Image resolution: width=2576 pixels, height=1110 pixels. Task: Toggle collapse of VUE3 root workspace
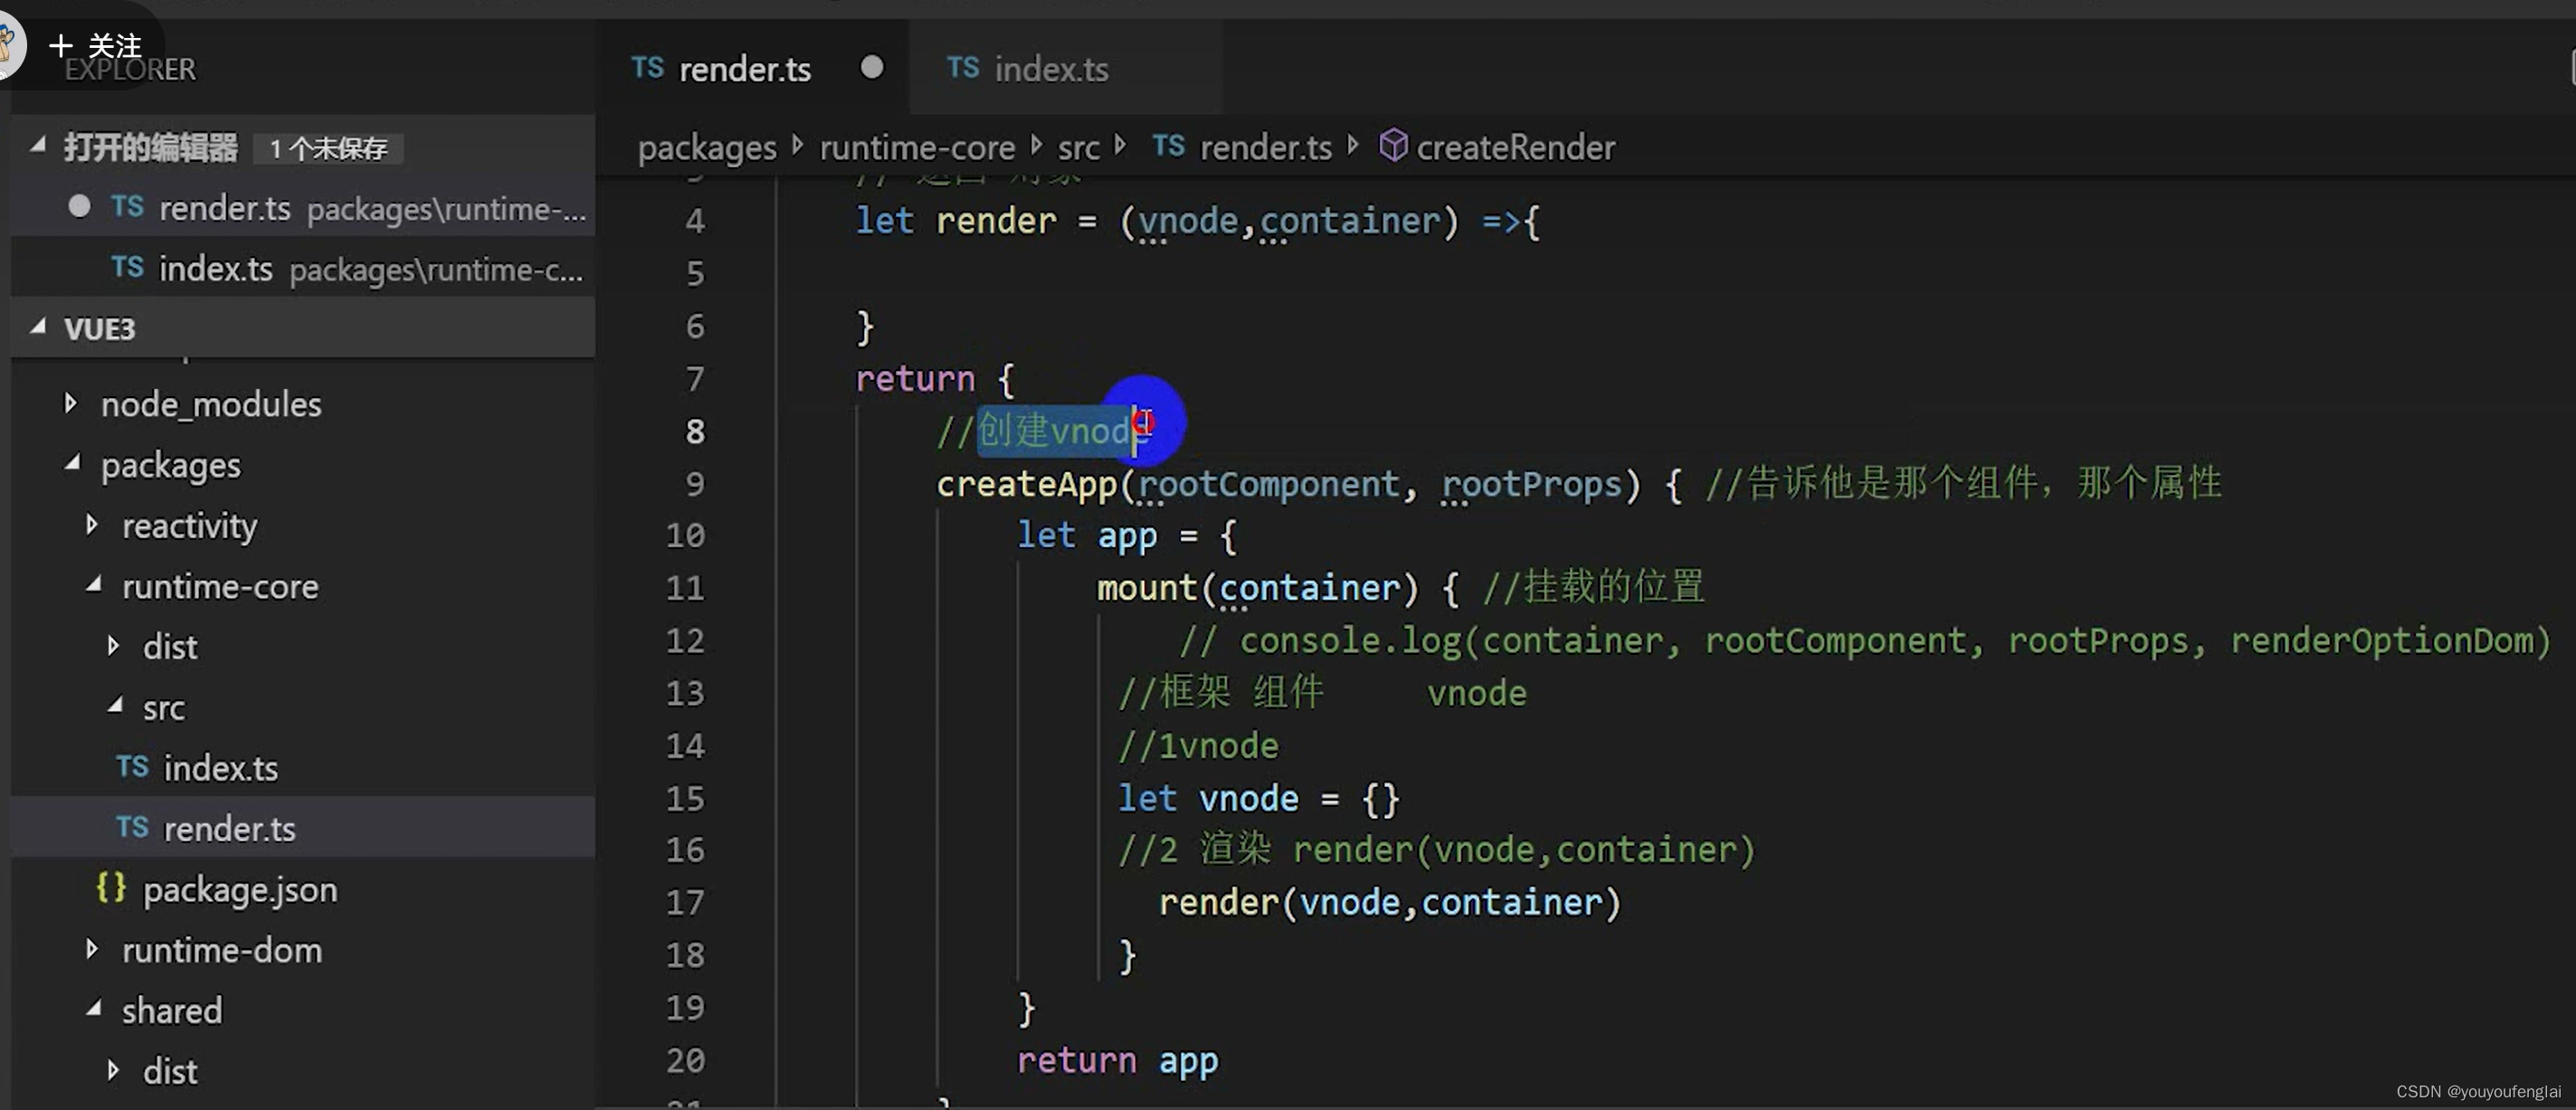[x=38, y=327]
